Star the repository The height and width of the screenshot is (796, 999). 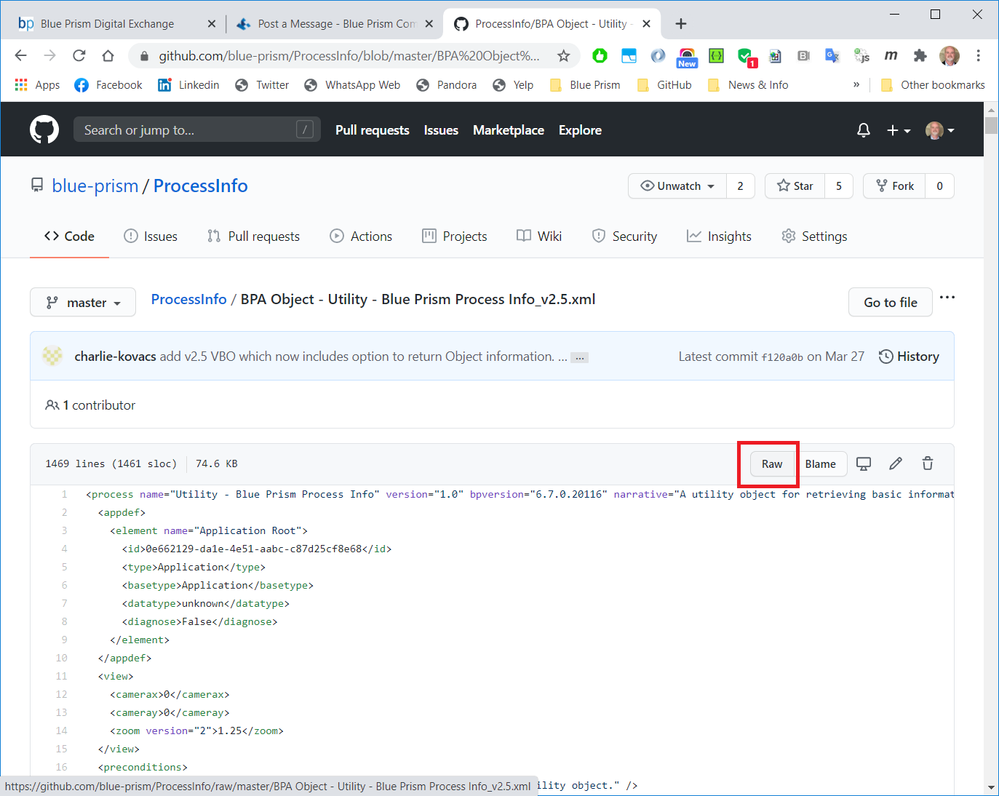tap(795, 186)
